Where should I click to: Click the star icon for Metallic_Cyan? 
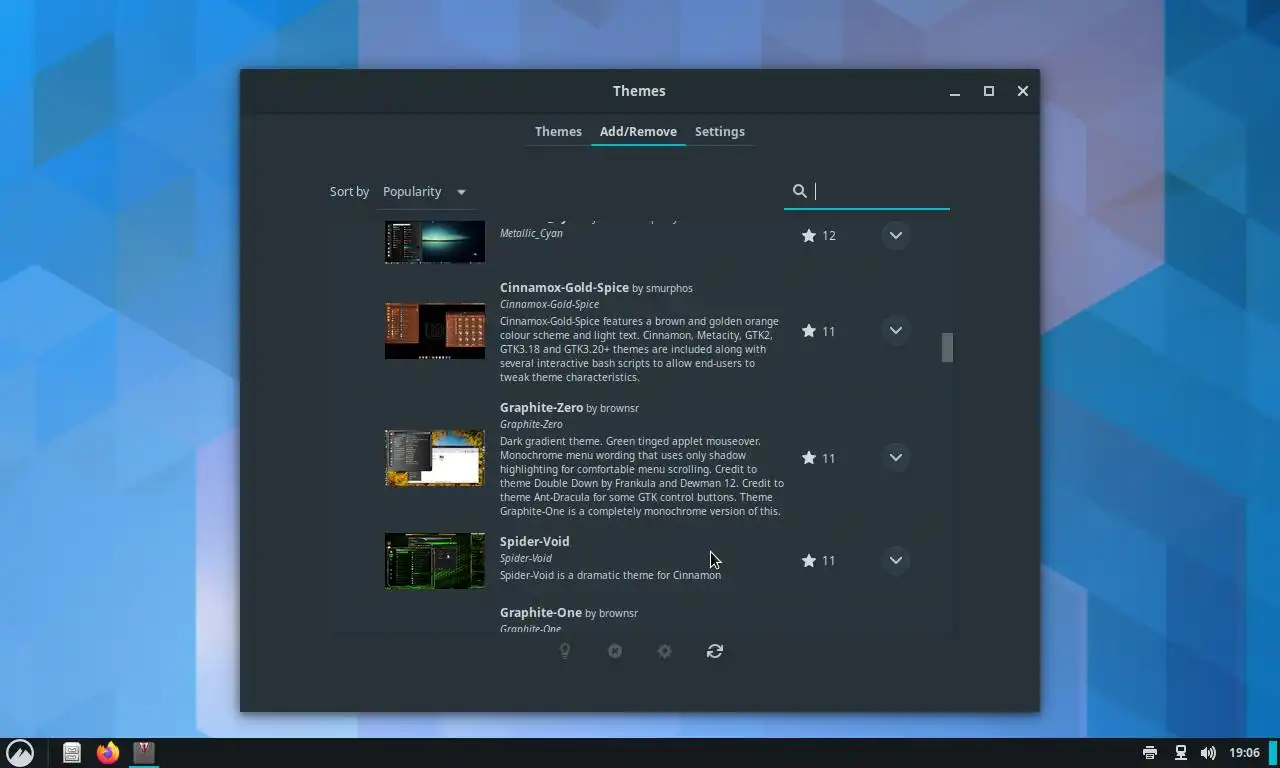click(808, 236)
